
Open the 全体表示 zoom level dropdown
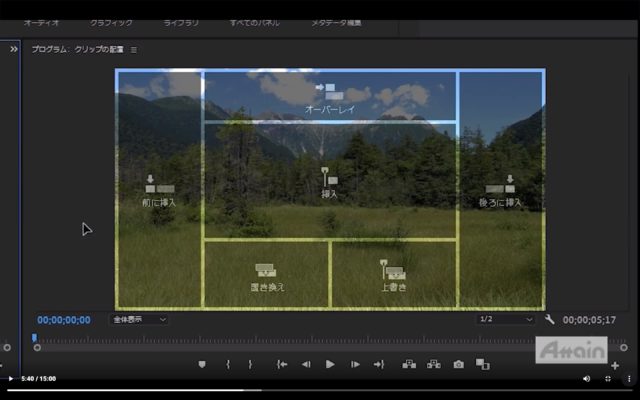click(x=139, y=319)
